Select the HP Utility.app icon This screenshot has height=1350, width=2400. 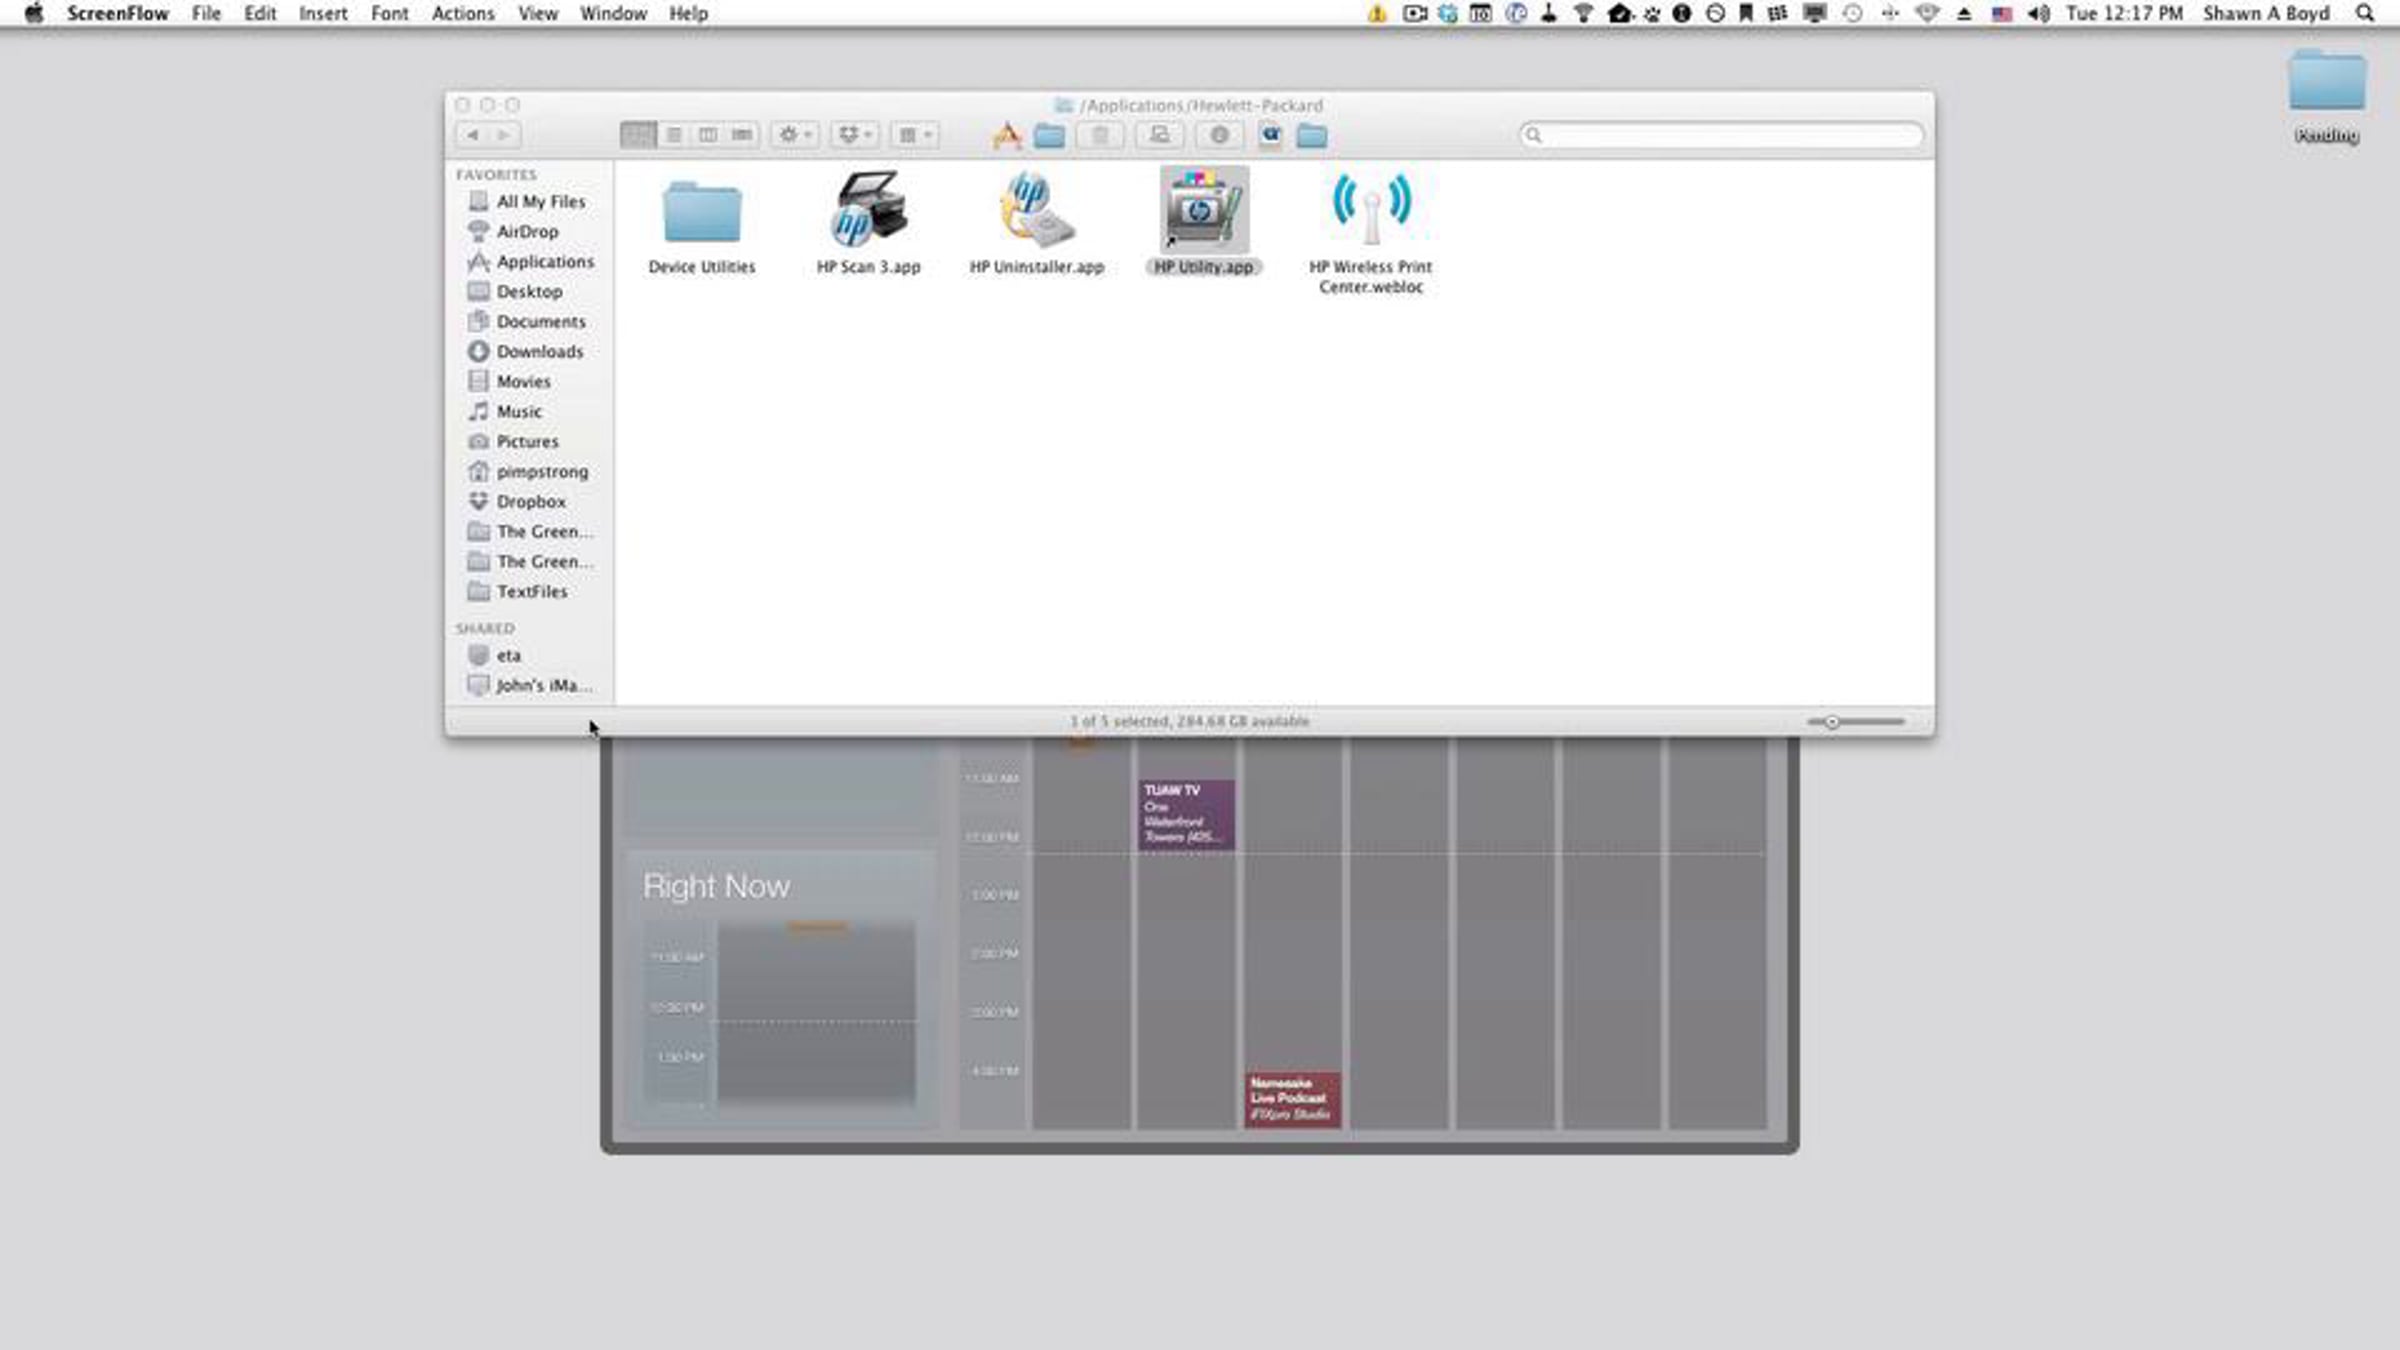[x=1203, y=212]
